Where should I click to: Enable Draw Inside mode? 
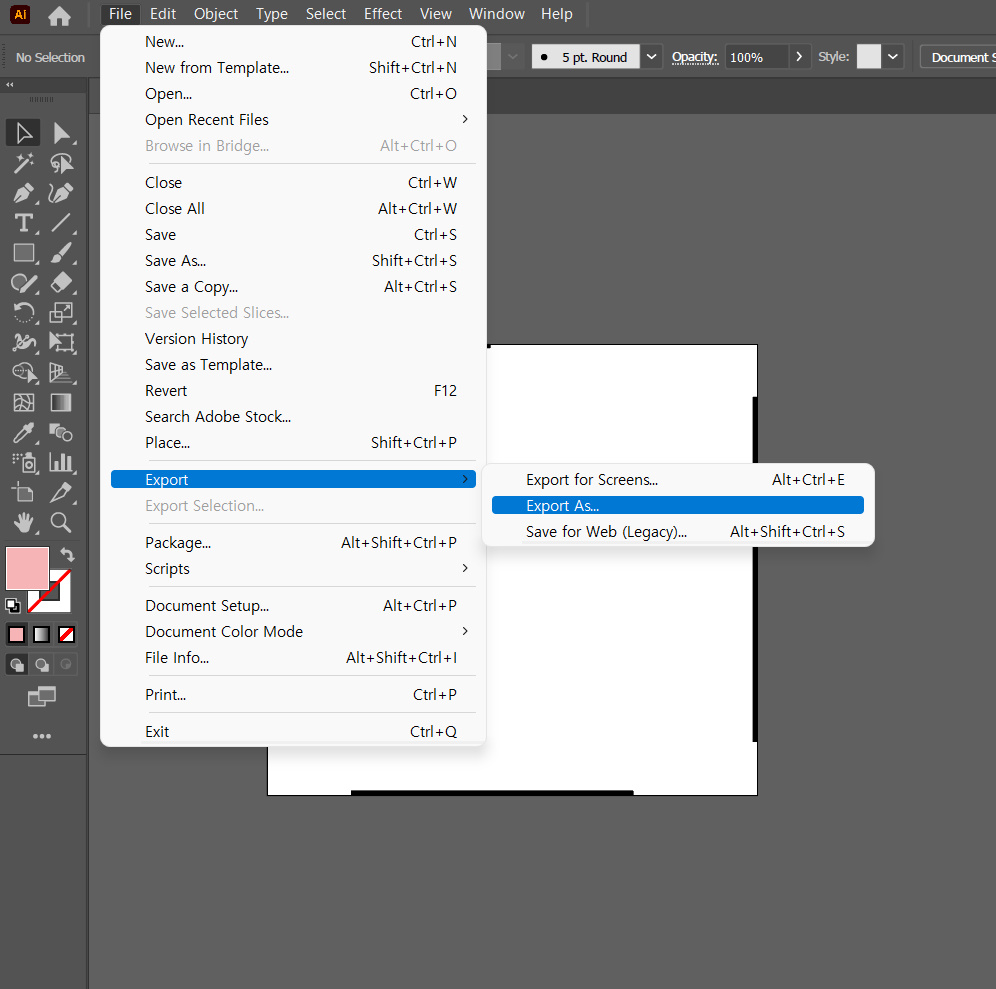[x=66, y=664]
